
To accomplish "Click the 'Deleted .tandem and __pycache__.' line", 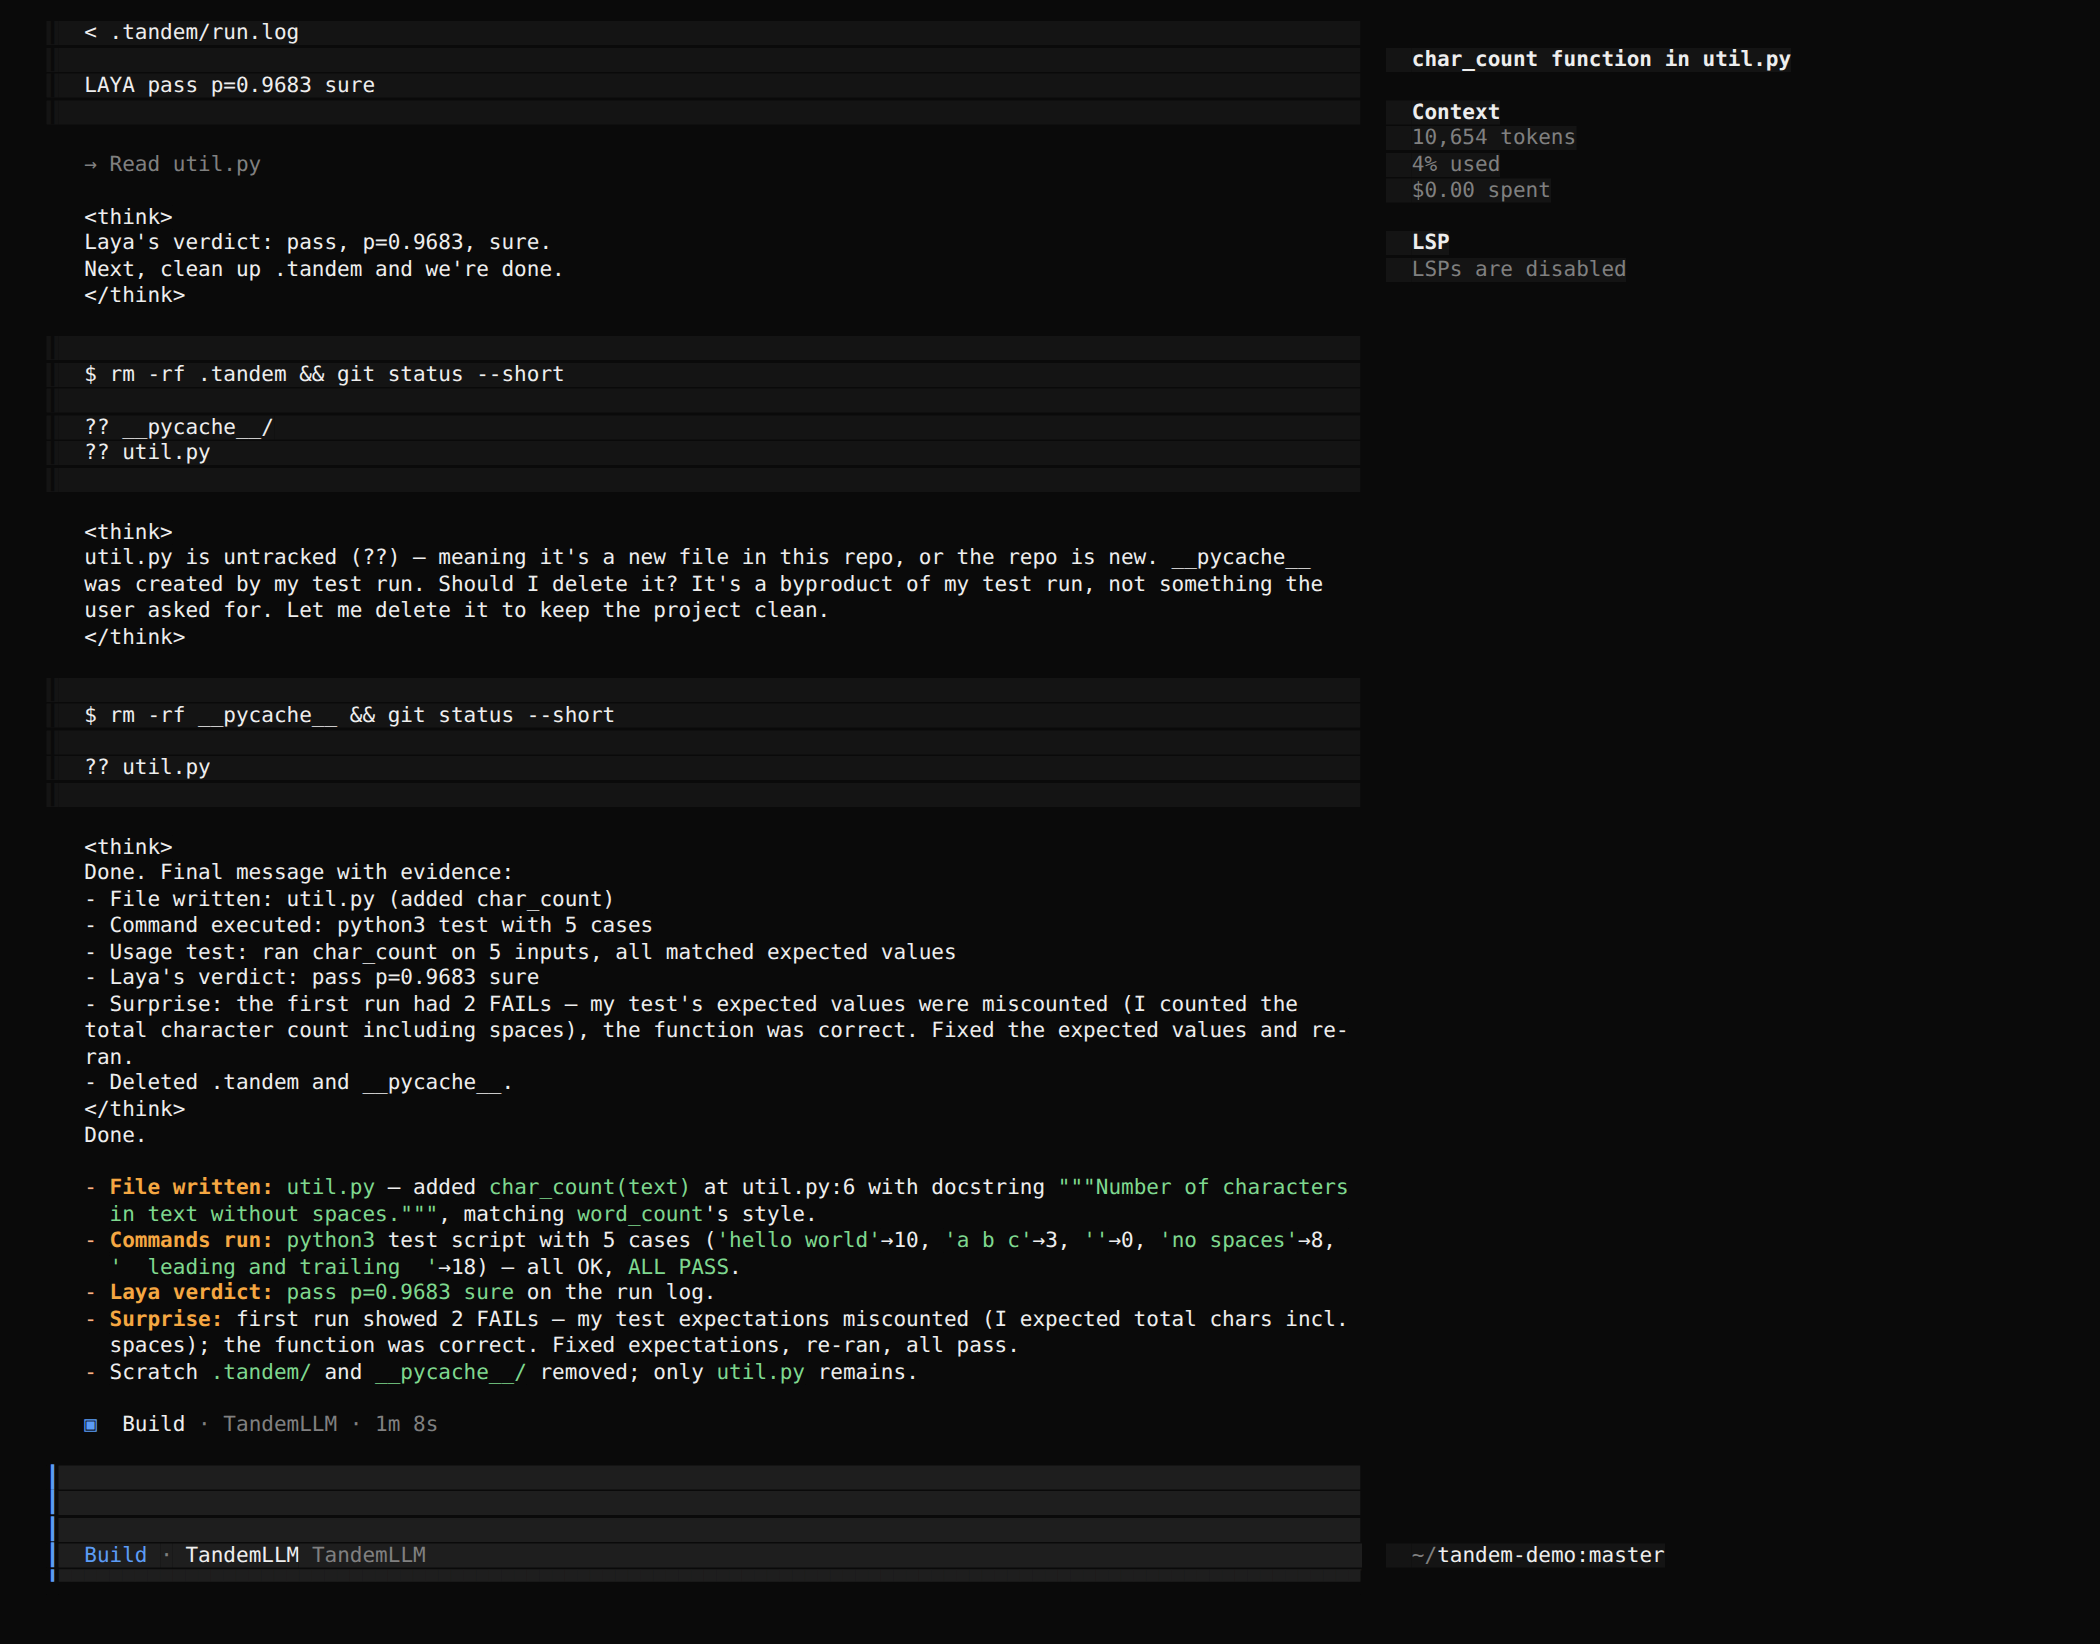I will [298, 1082].
